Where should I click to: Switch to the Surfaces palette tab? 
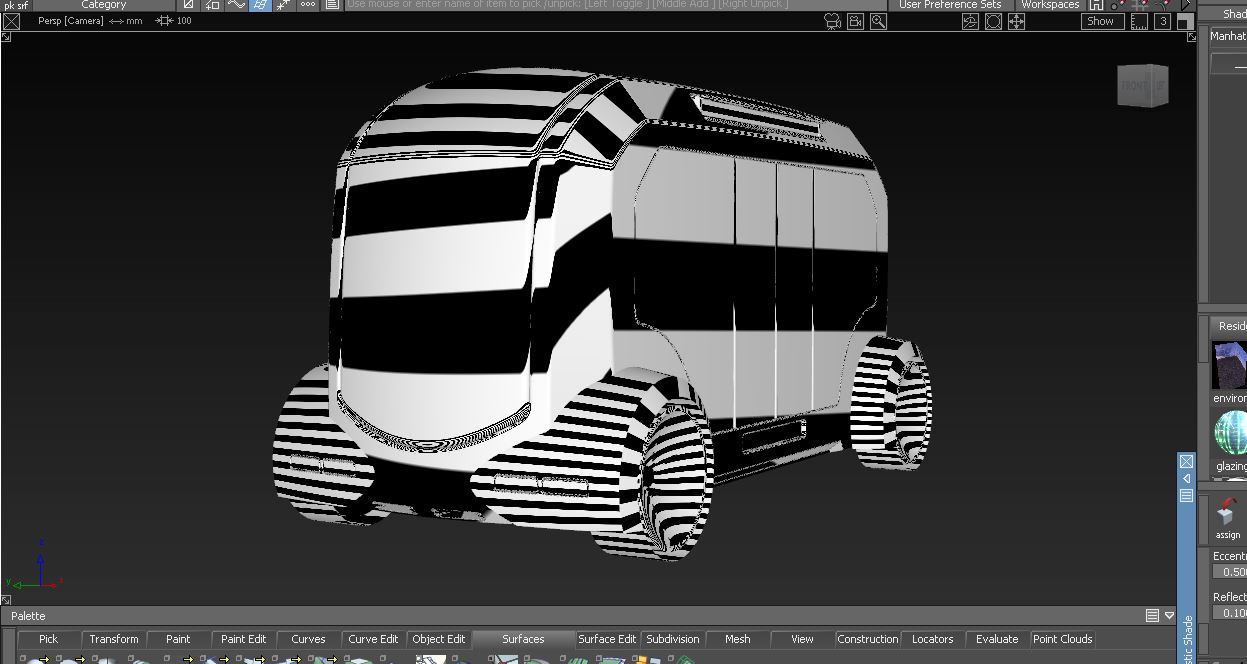[523, 639]
